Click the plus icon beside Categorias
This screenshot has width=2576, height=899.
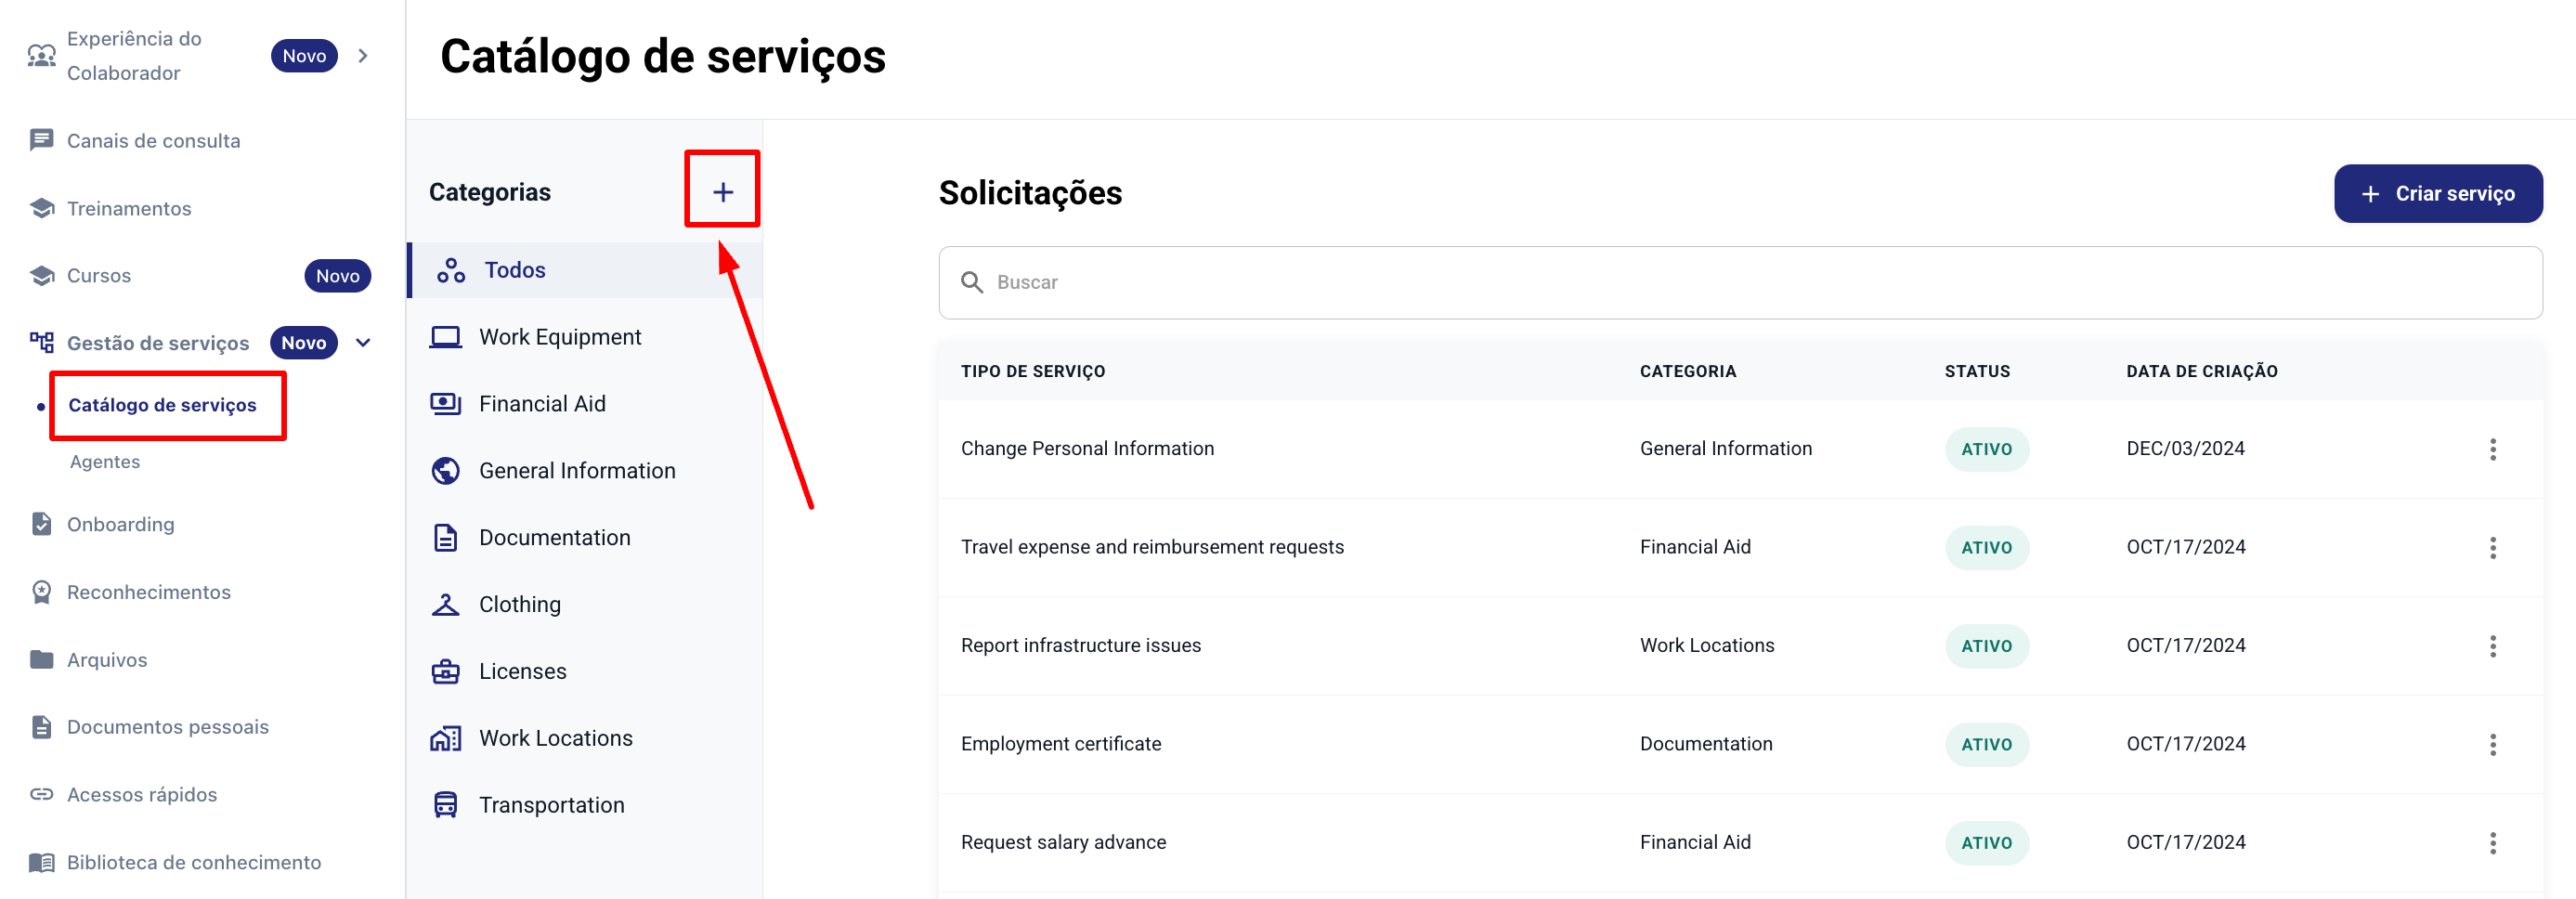tap(722, 192)
